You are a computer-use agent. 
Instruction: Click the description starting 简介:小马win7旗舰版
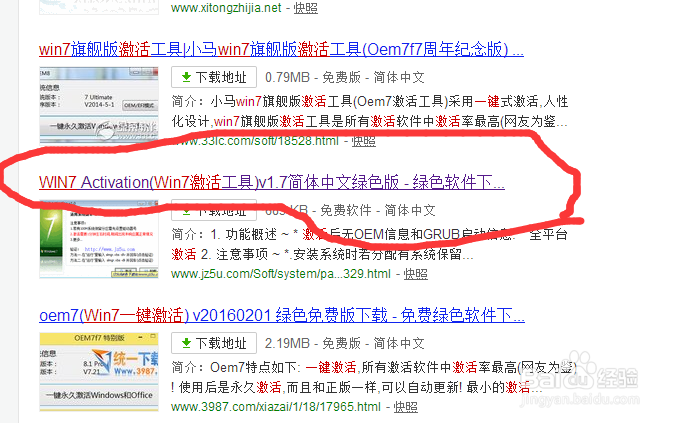click(369, 111)
